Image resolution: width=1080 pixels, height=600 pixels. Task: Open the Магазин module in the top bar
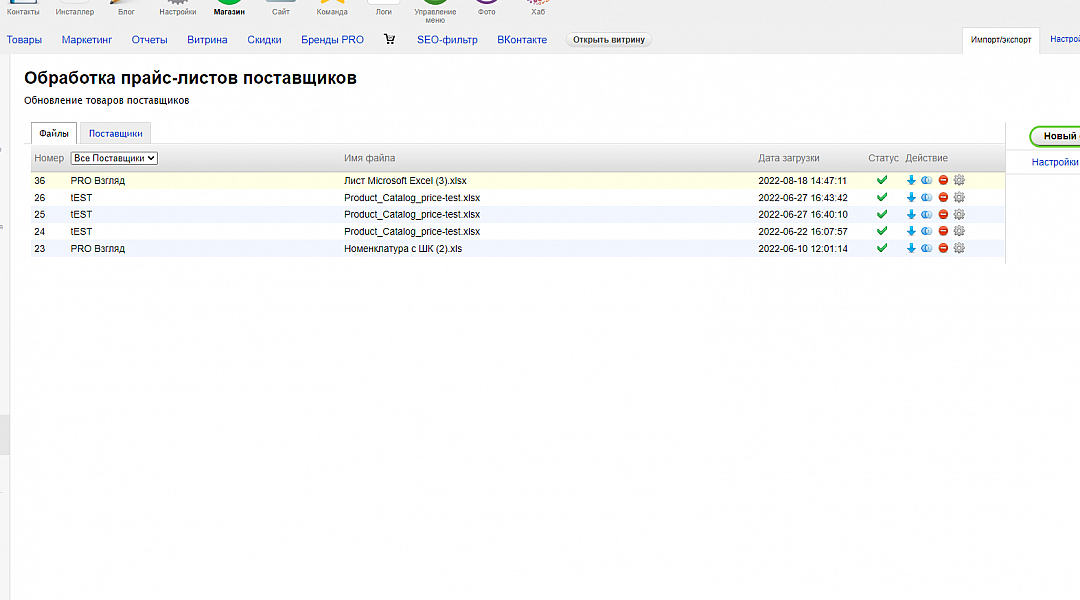tap(229, 8)
